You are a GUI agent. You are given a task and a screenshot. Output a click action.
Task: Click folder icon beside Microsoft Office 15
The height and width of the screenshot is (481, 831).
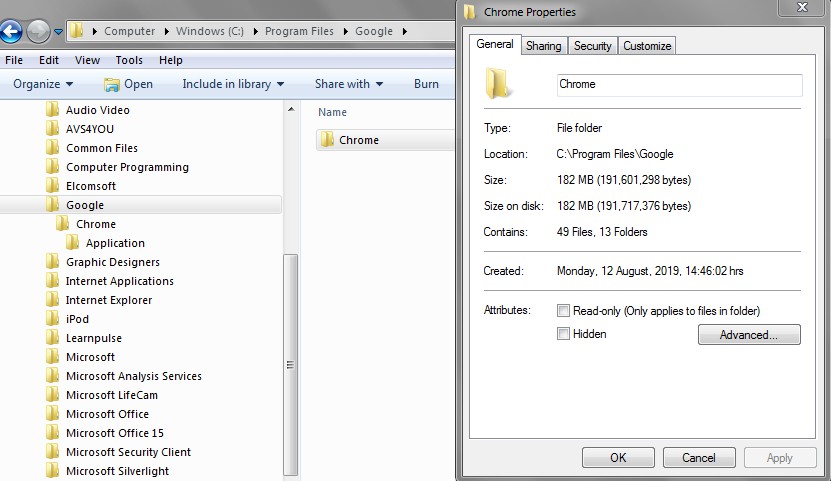point(52,433)
